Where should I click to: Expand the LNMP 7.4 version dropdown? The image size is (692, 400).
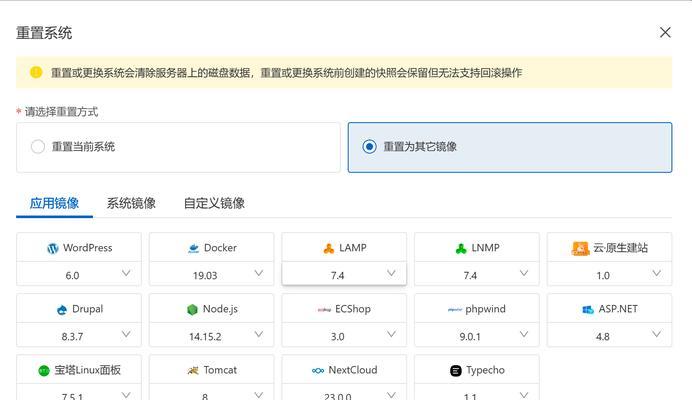pyautogui.click(x=477, y=274)
